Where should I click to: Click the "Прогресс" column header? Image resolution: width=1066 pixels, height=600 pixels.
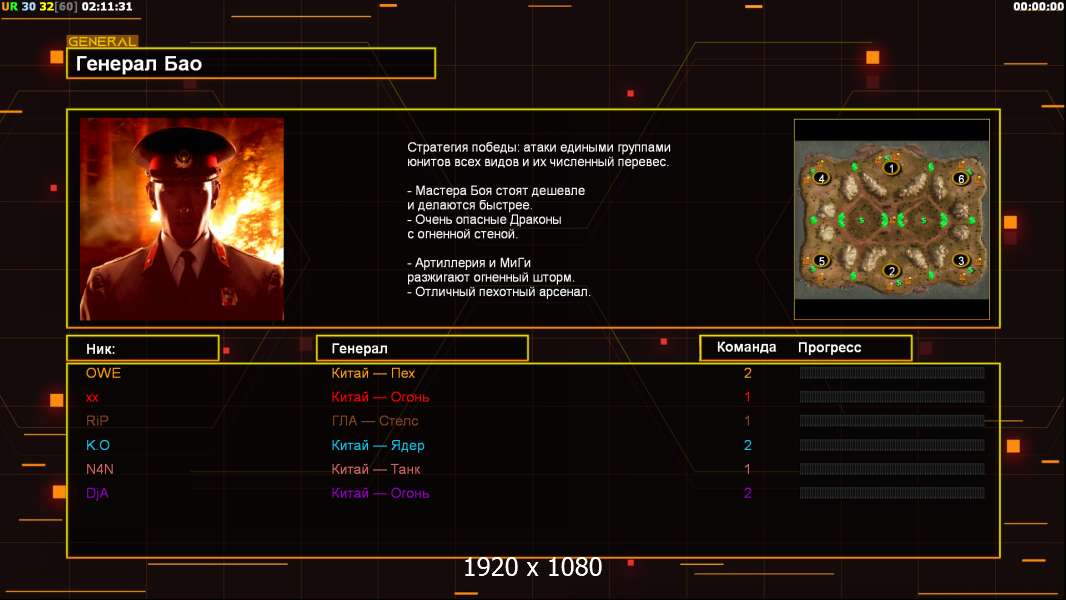829,347
